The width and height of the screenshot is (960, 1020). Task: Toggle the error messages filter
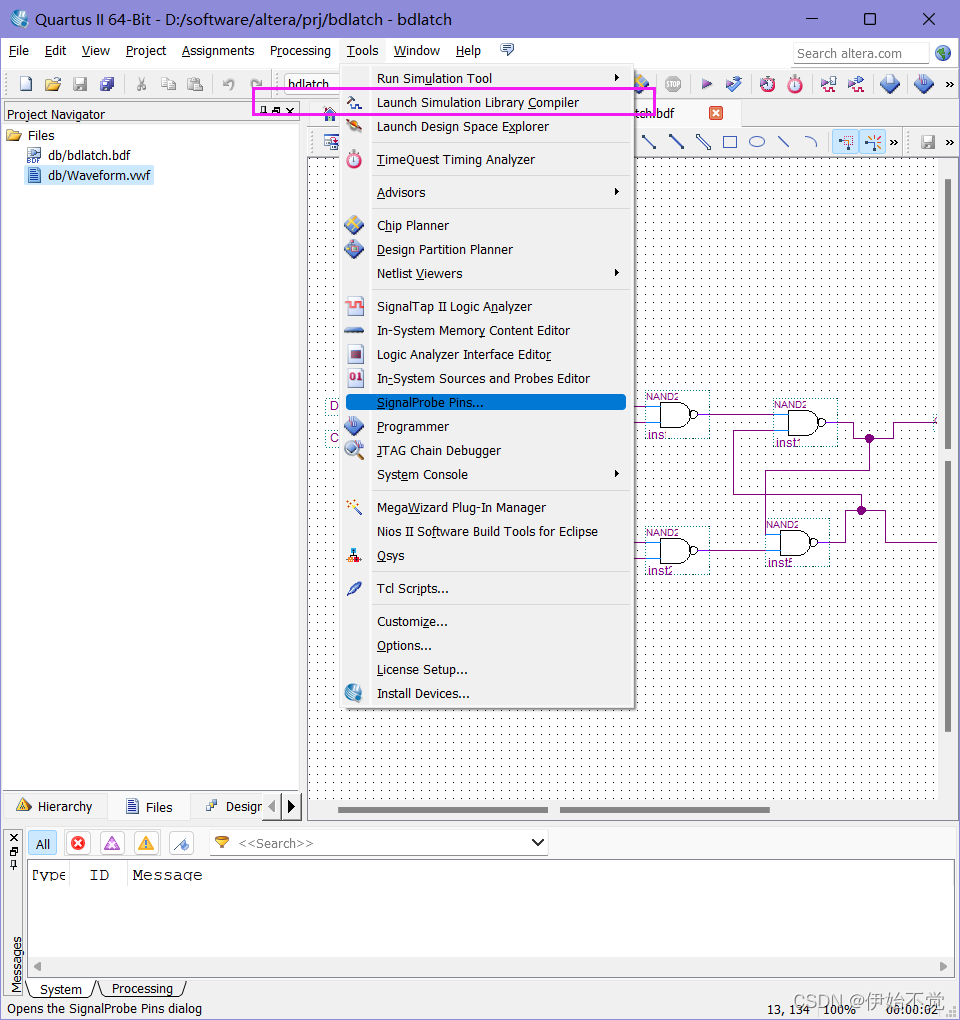coord(78,844)
